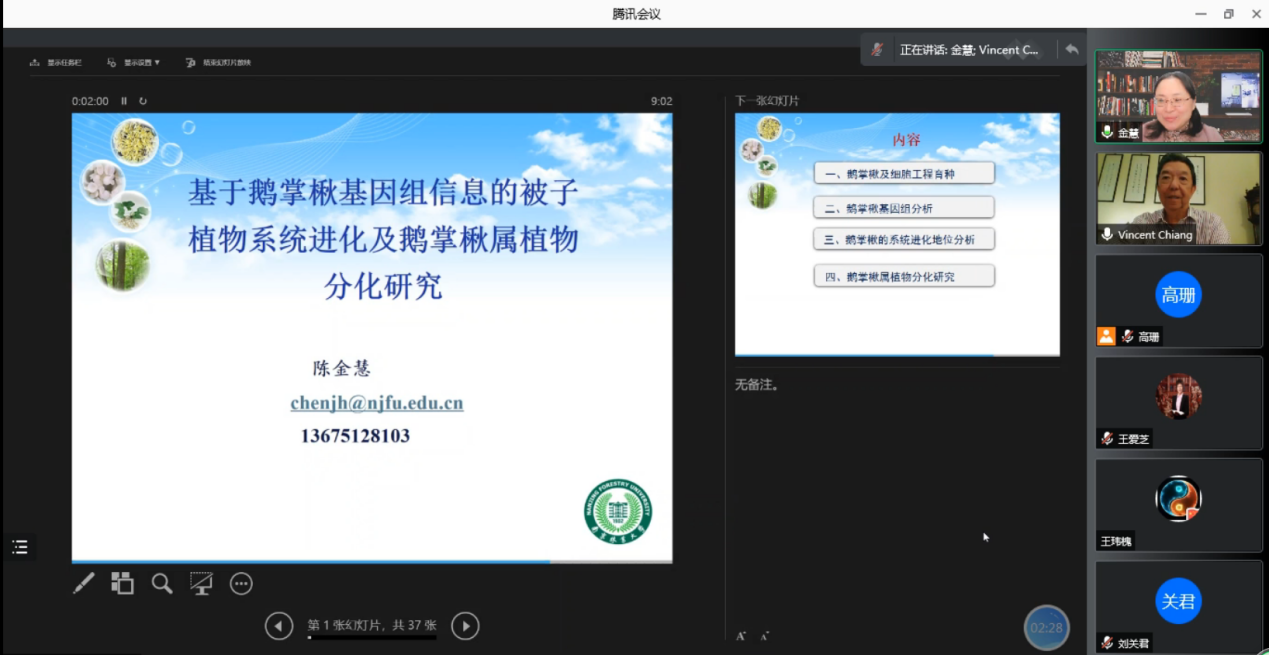1269x655 pixels.
Task: Toggle the muted microphone in the speaker bar
Action: click(878, 50)
